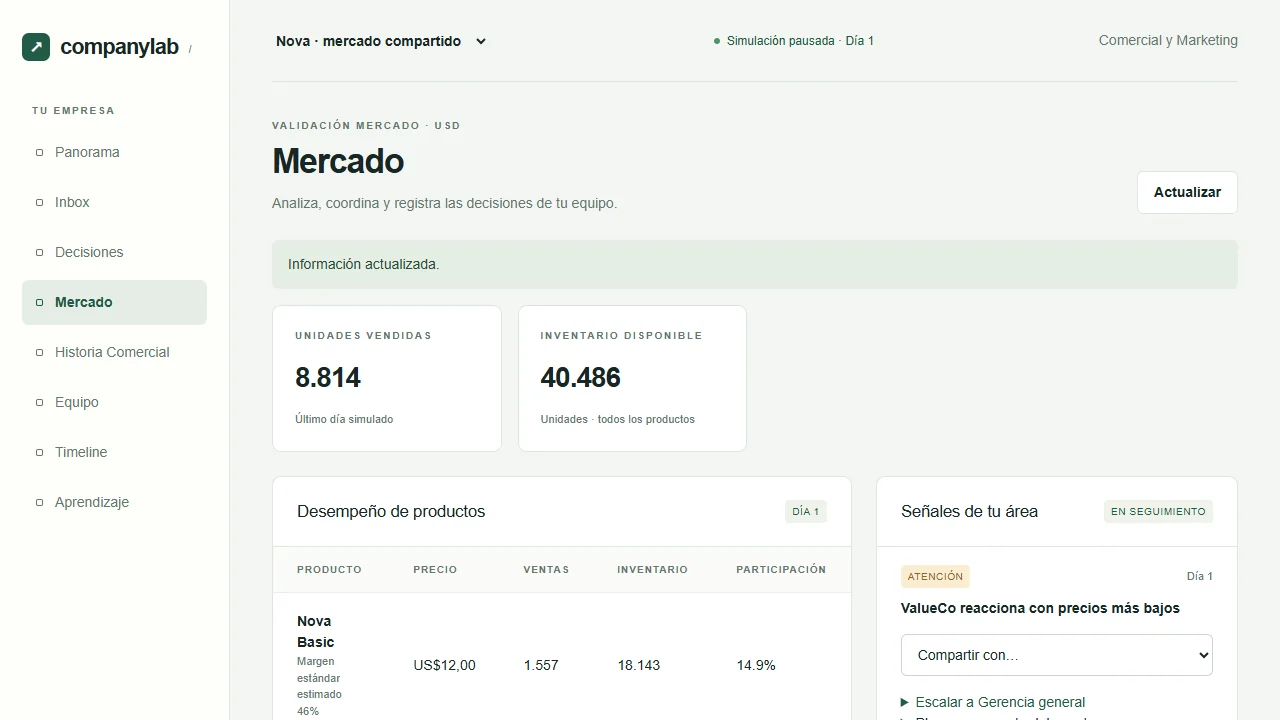Viewport: 1280px width, 720px height.
Task: Click the INVENTARIO column header
Action: [x=652, y=569]
